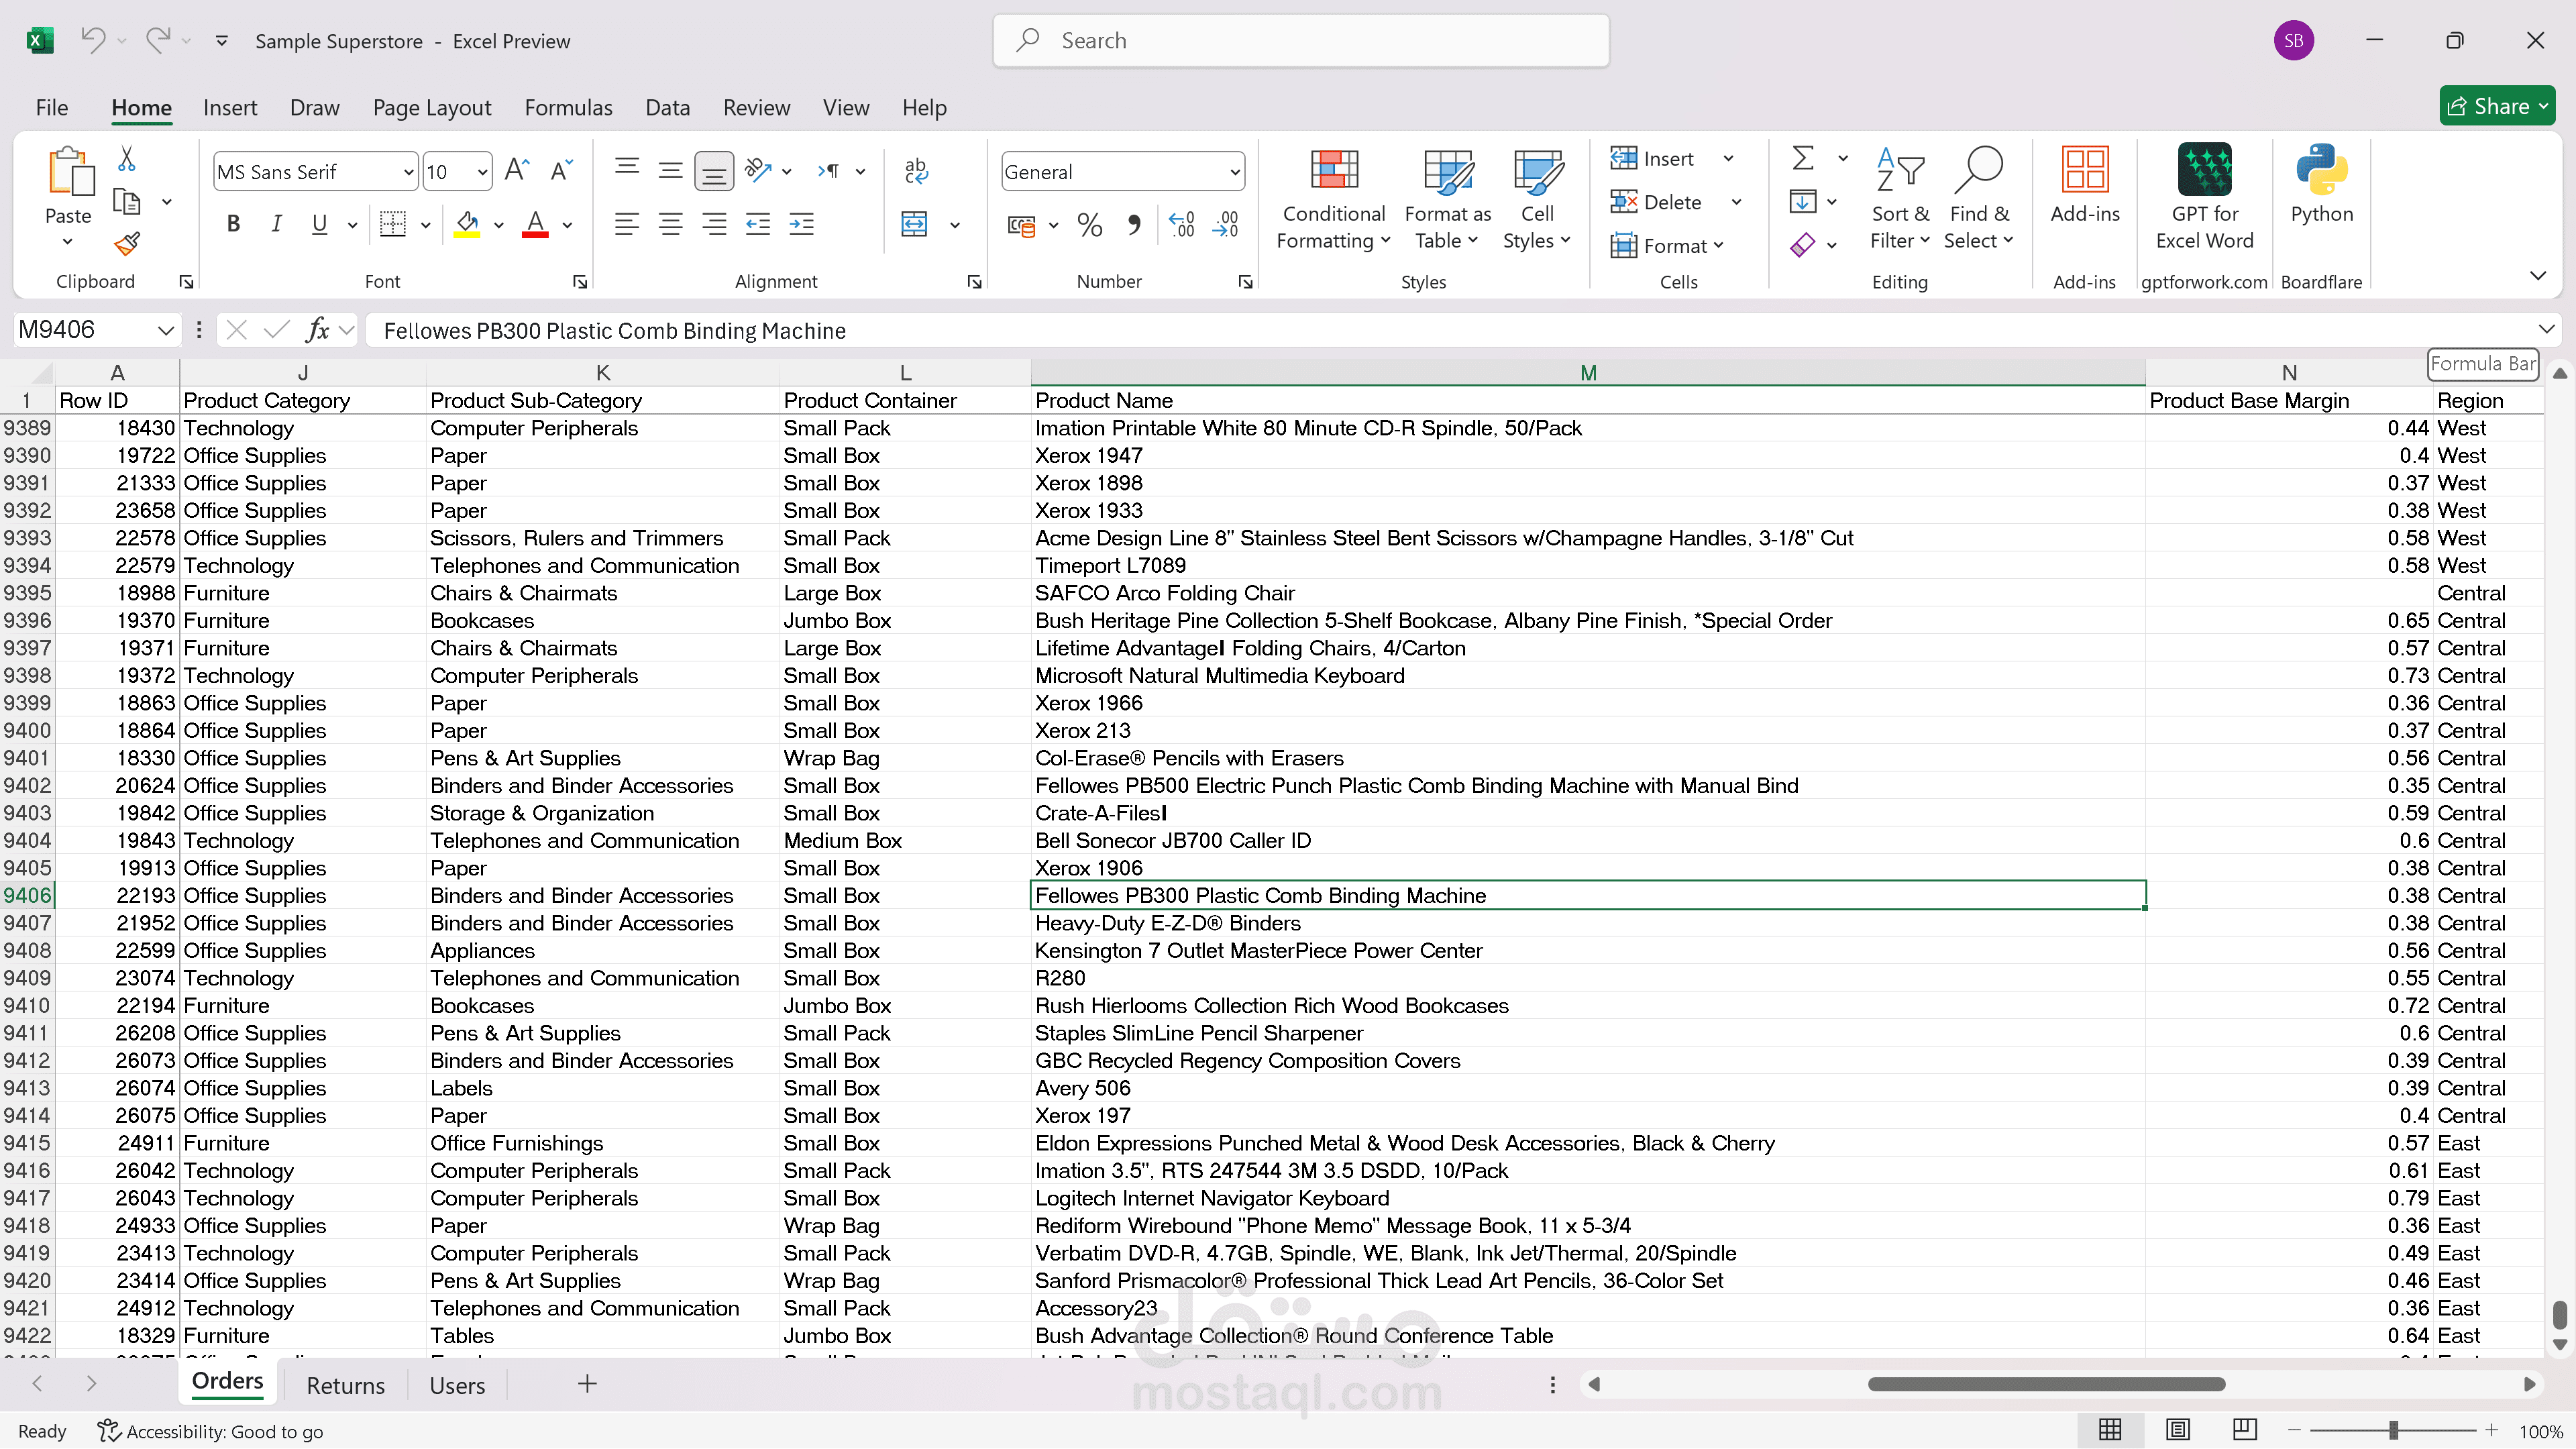This screenshot has width=2576, height=1449.
Task: Toggle Bold formatting
Action: point(233,225)
